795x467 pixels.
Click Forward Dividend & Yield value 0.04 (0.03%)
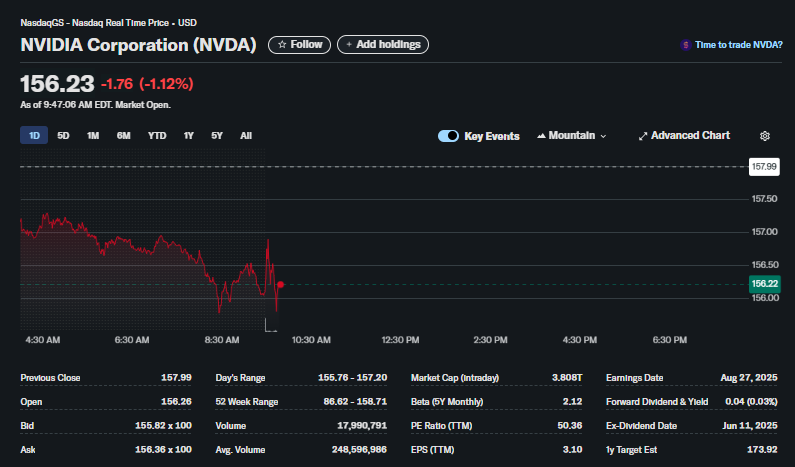[751, 402]
